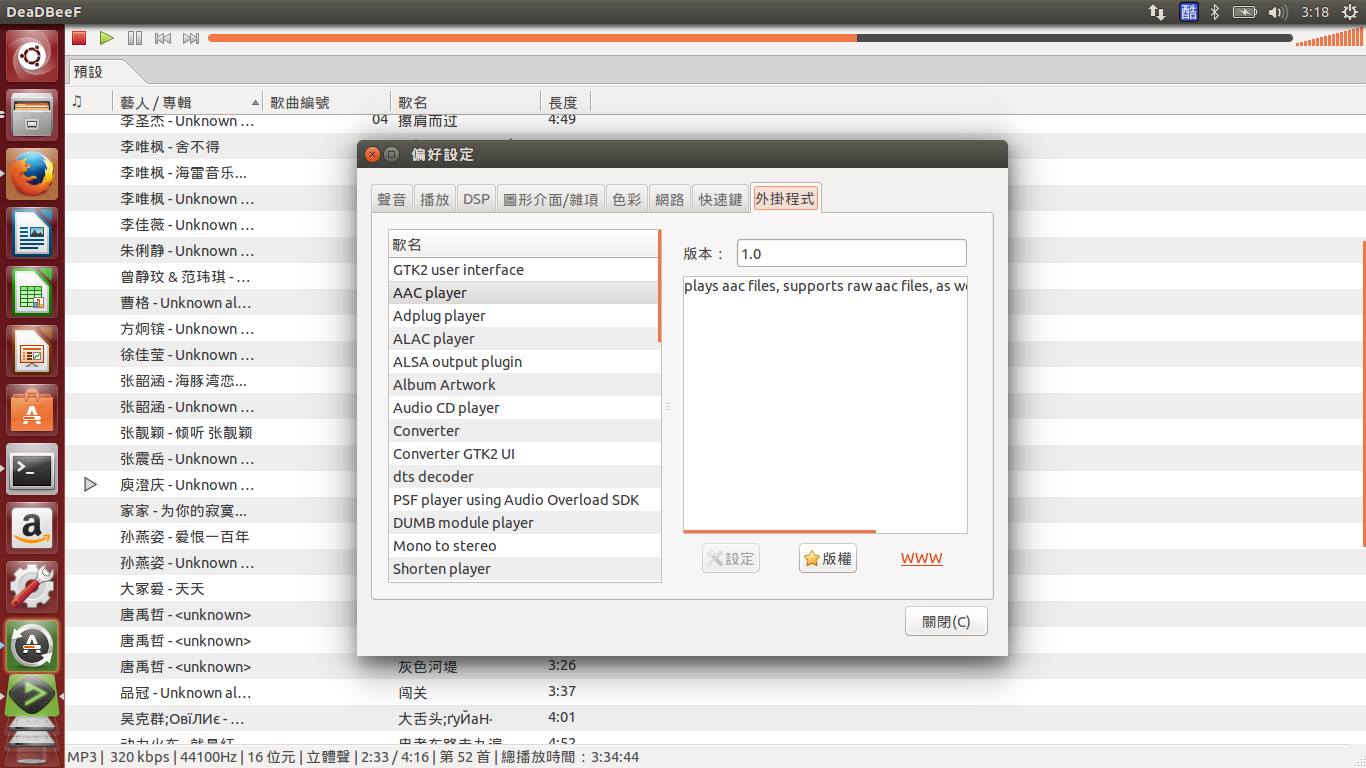The width and height of the screenshot is (1366, 768).
Task: Open LibreOffice Writer from the launcher
Action: 33,233
